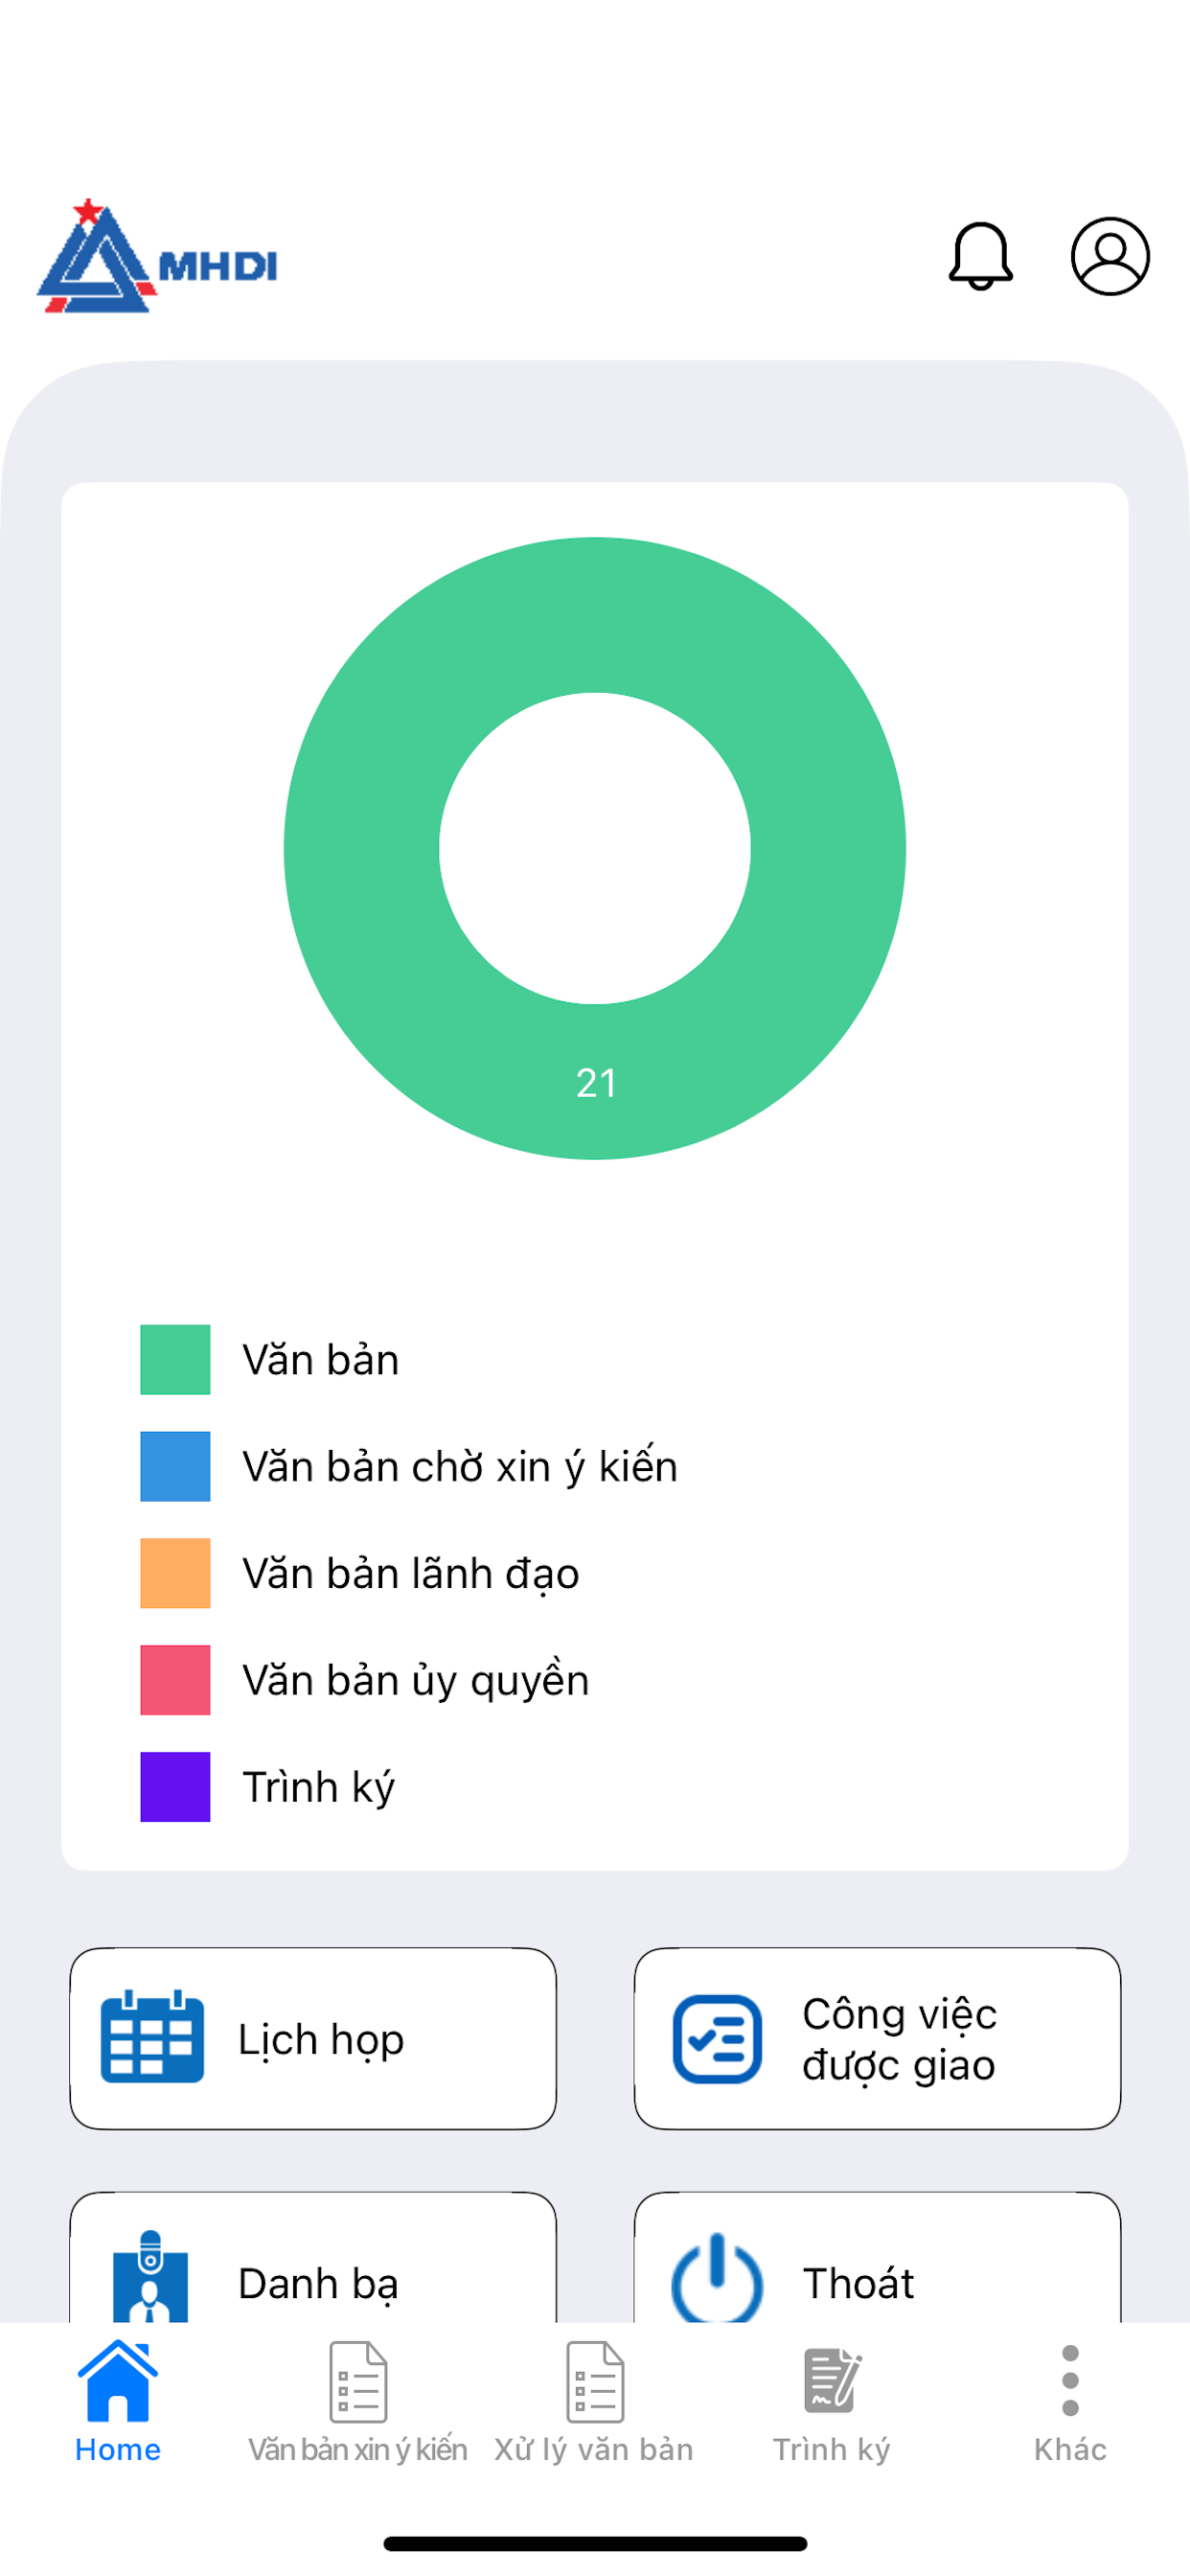Viewport: 1190px width, 2576px height.
Task: Switch to Xử lý văn bản tab
Action: pyautogui.click(x=594, y=2402)
